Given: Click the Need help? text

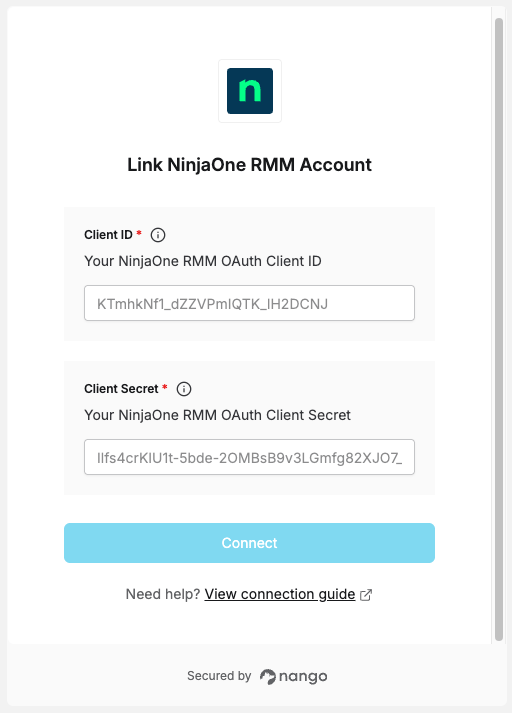Looking at the screenshot, I should coord(163,594).
